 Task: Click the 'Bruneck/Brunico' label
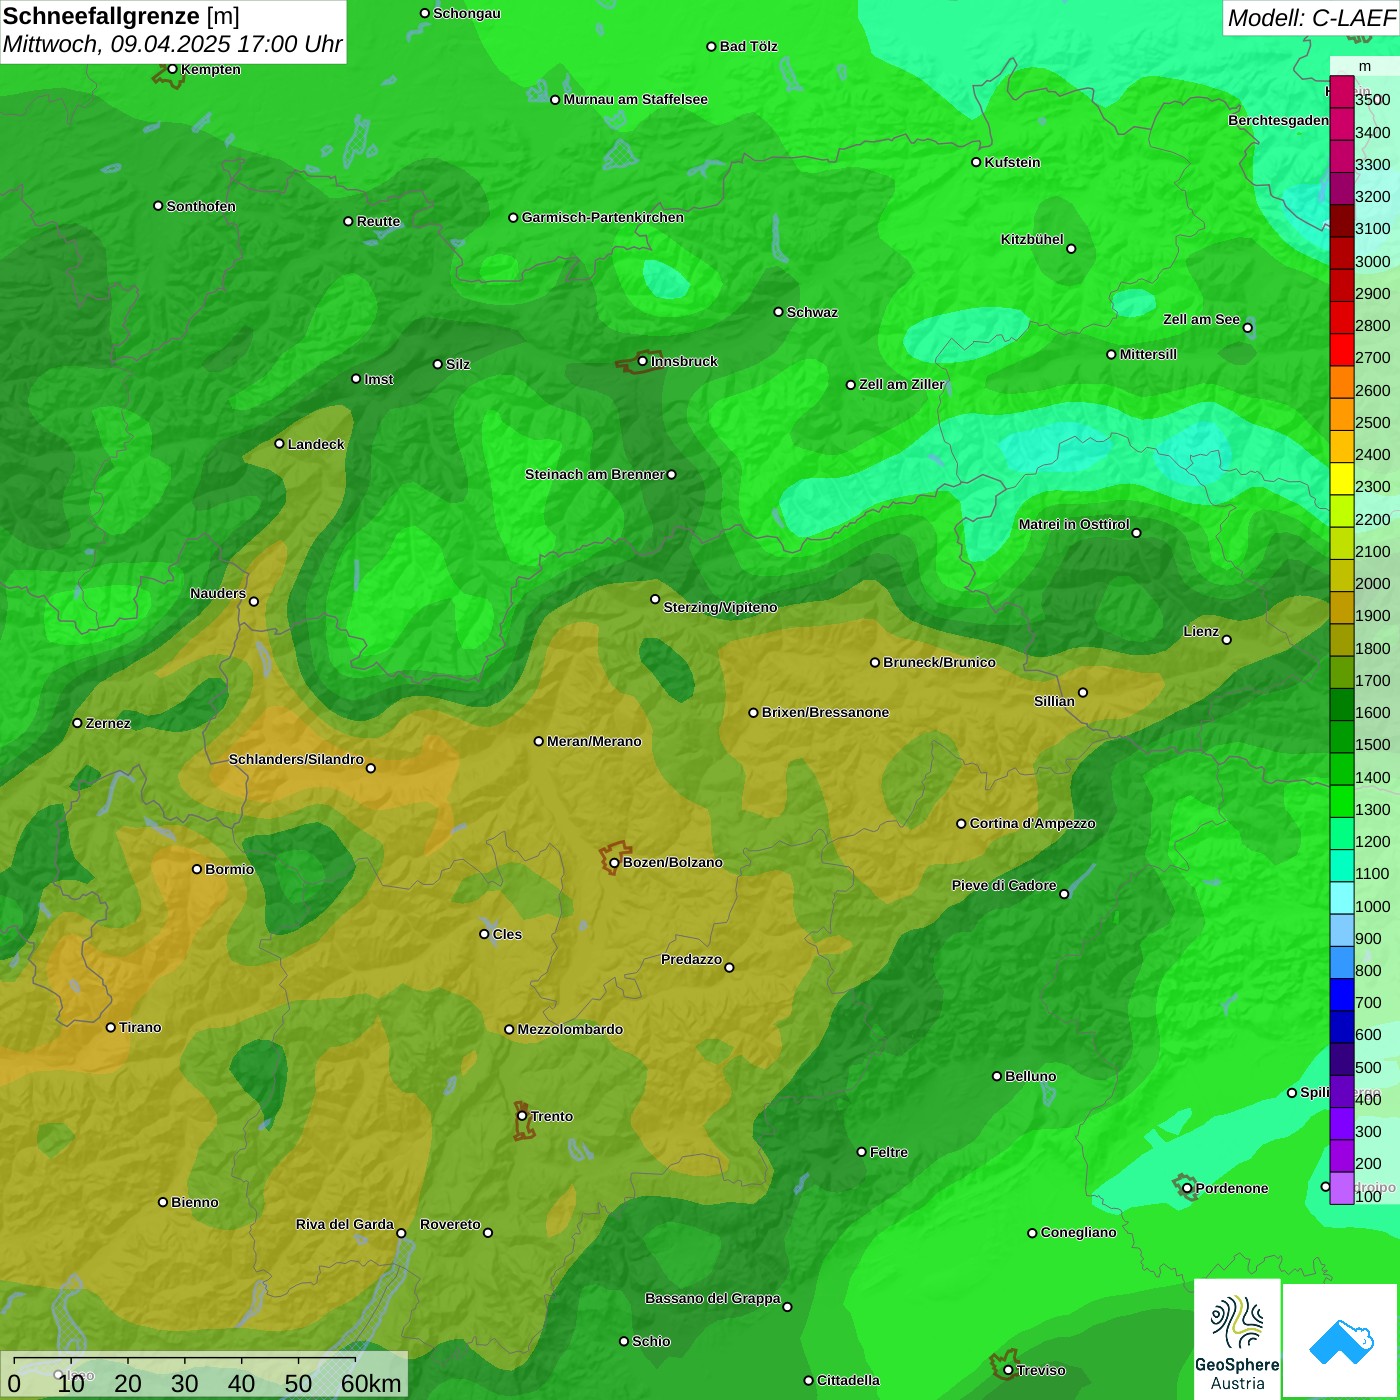[939, 662]
